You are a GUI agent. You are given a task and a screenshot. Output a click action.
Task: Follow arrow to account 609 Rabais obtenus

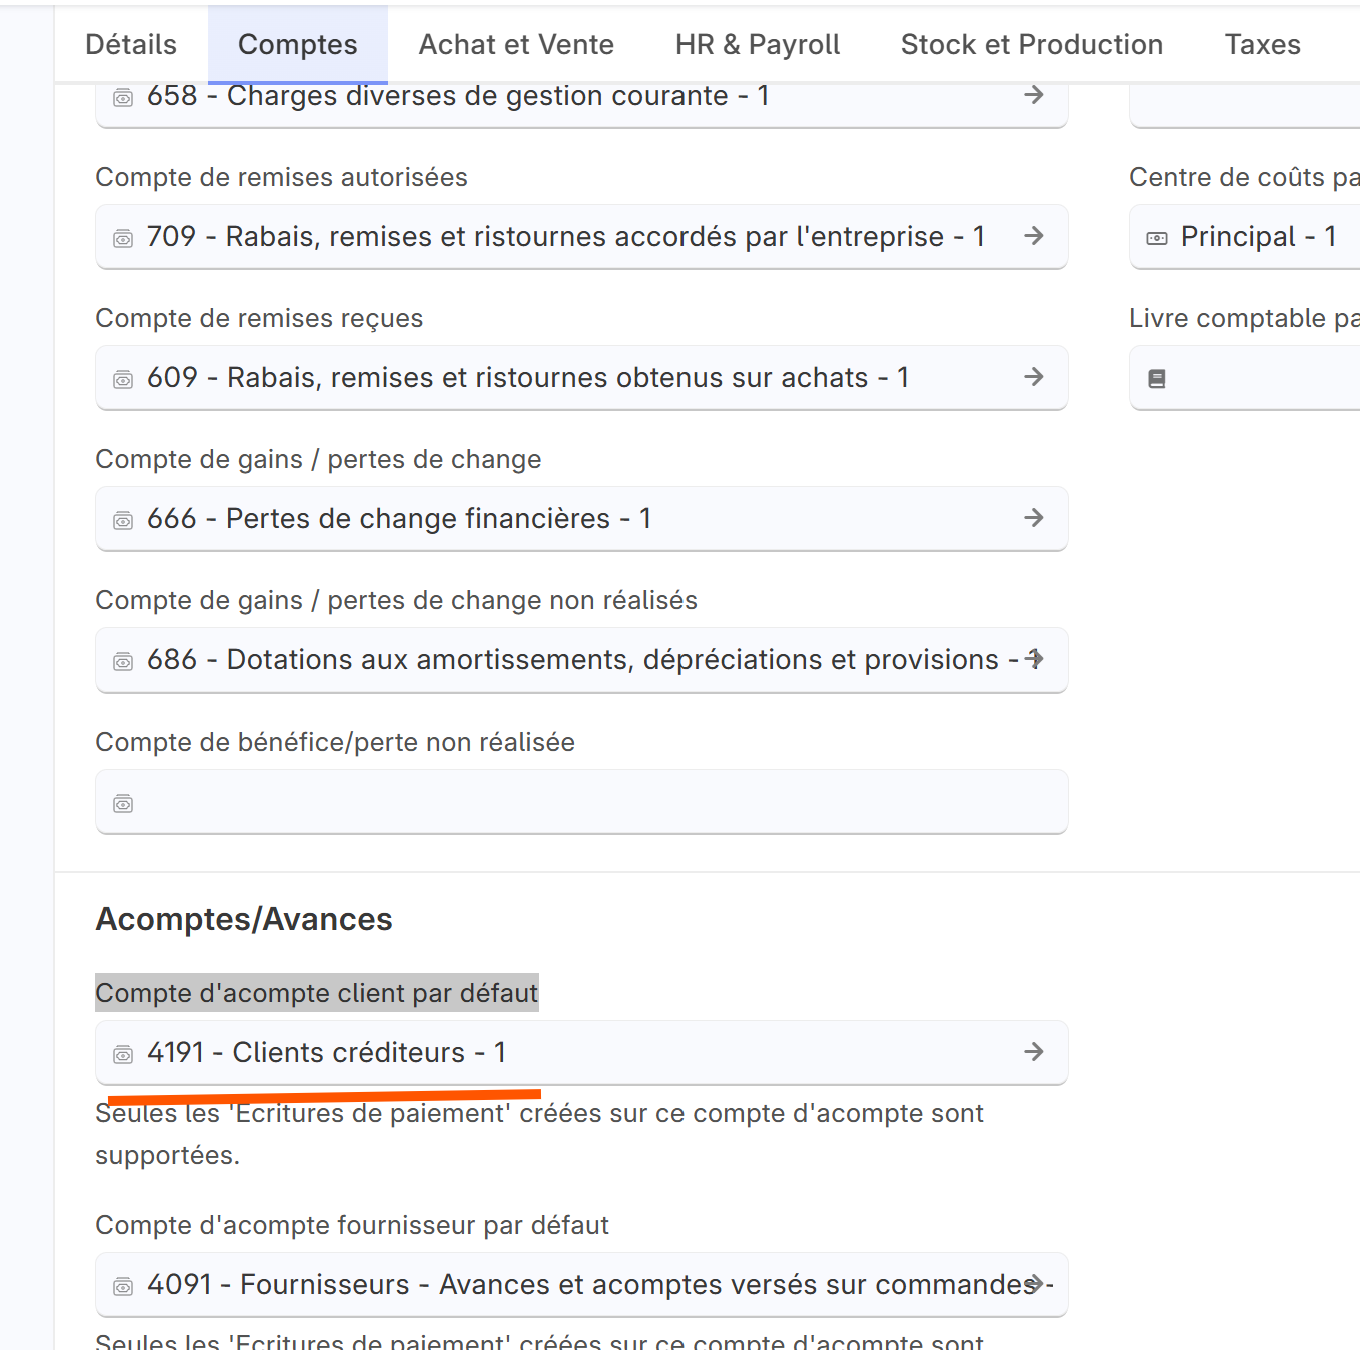(1034, 377)
